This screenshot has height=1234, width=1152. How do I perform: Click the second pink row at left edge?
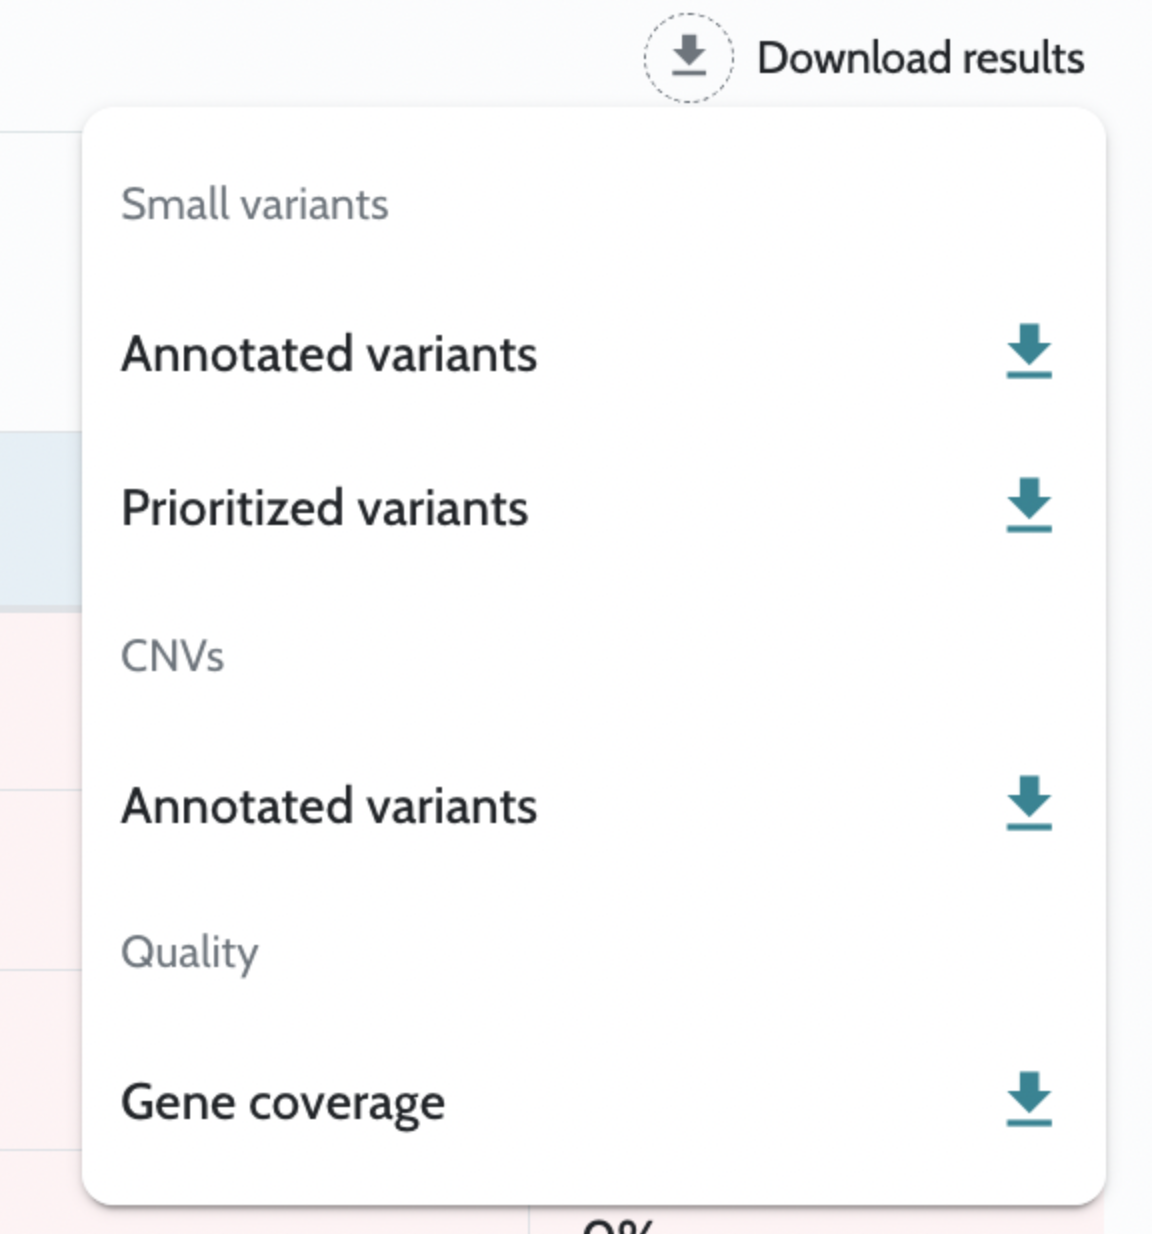[x=40, y=880]
